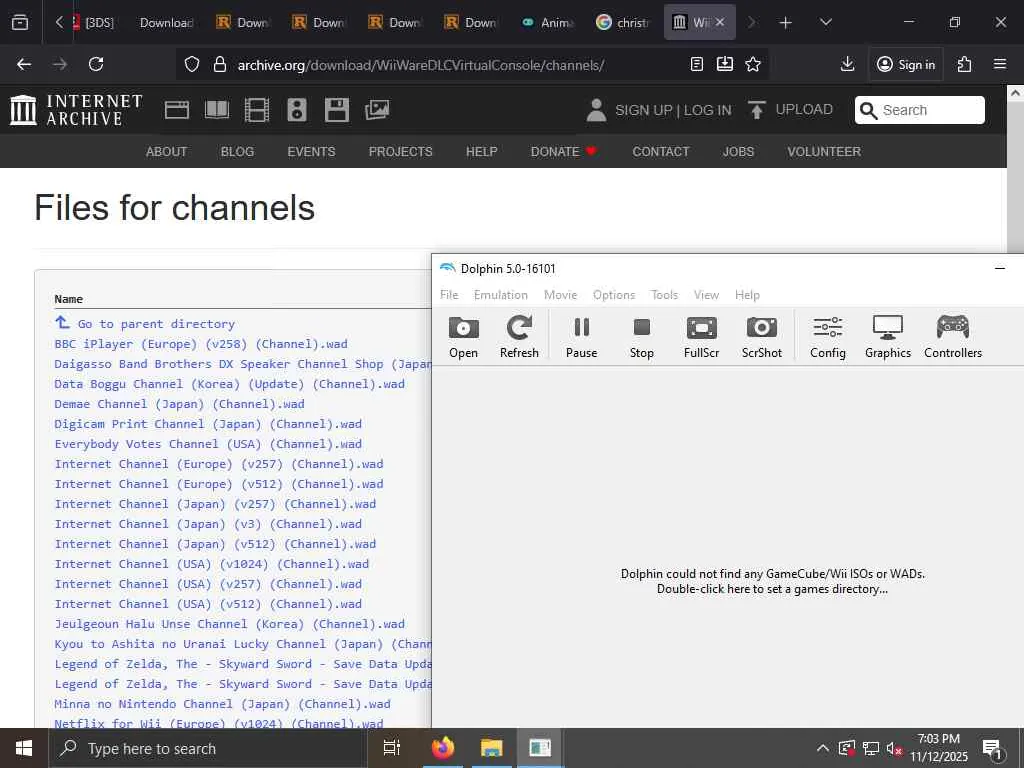Click Dolphin's Refresh toolbar icon
1024x768 pixels.
click(x=519, y=336)
